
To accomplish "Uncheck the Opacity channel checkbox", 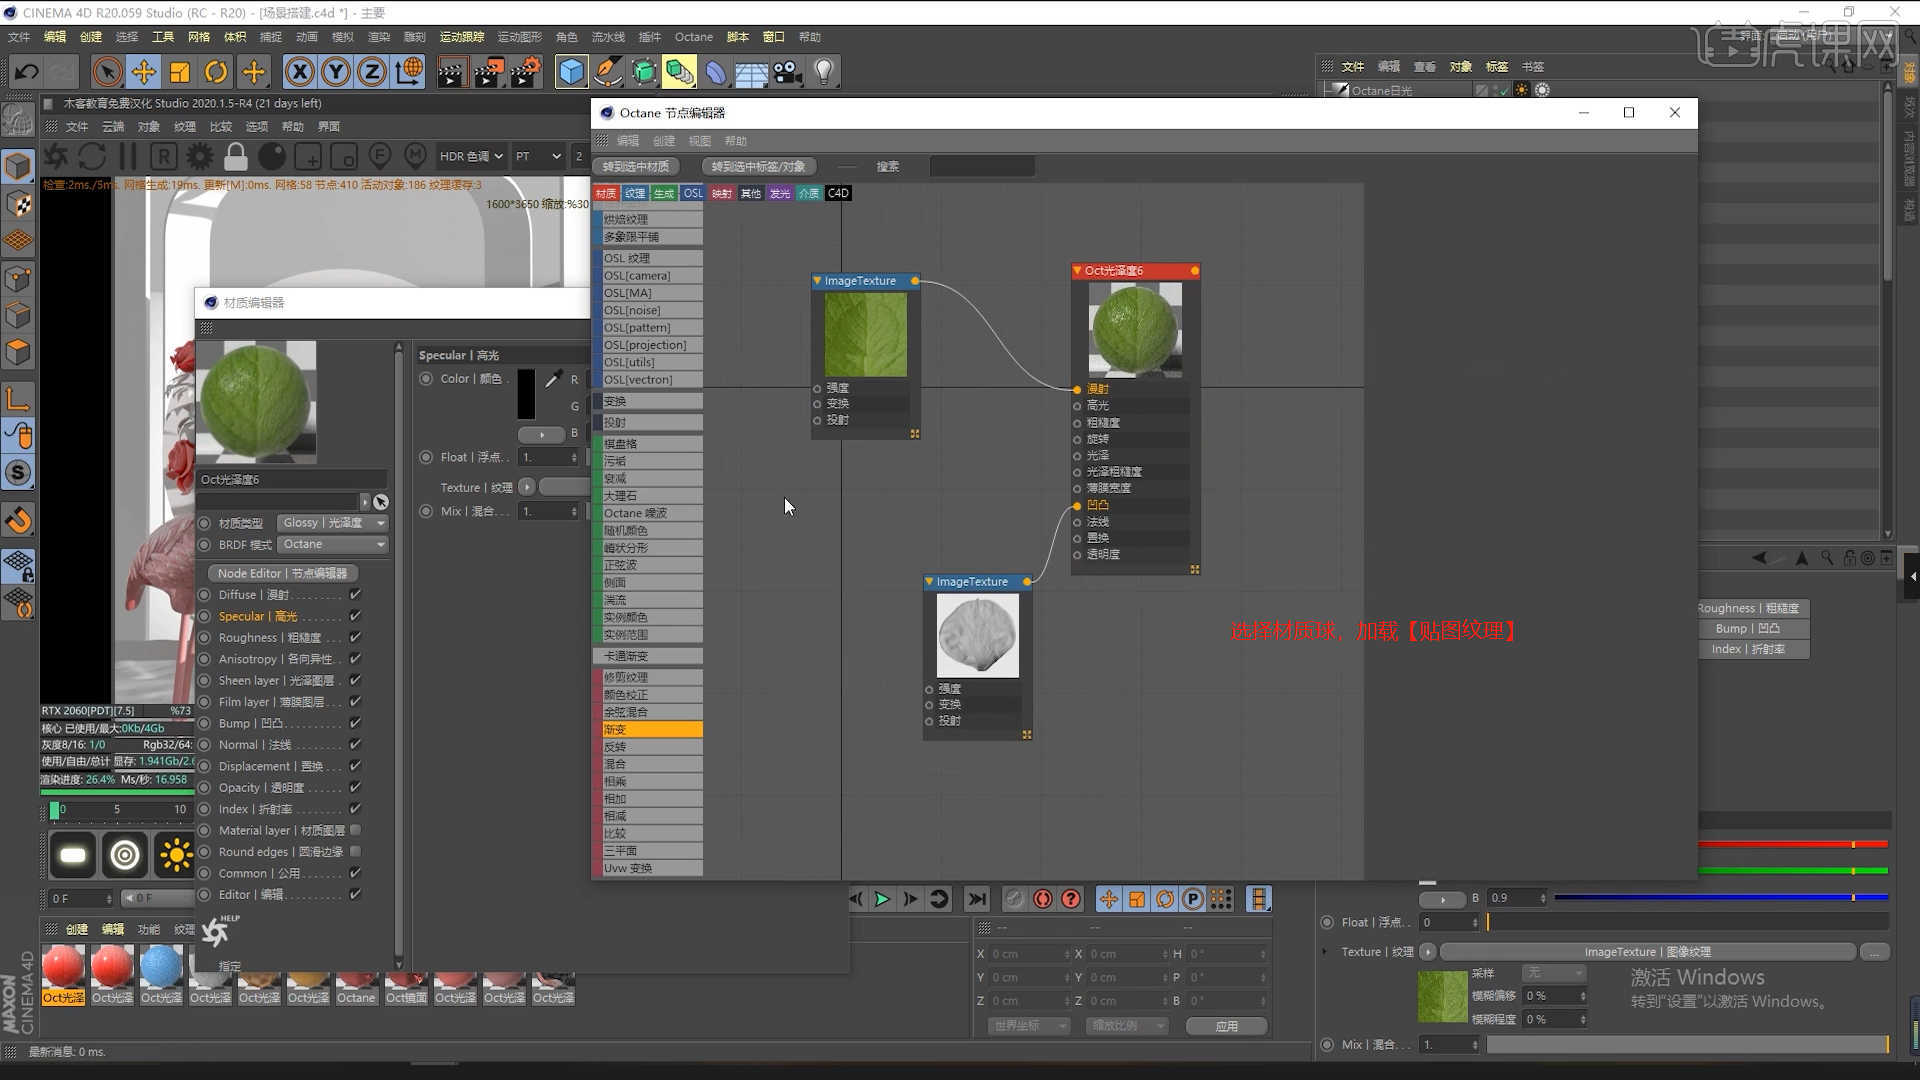I will point(355,787).
